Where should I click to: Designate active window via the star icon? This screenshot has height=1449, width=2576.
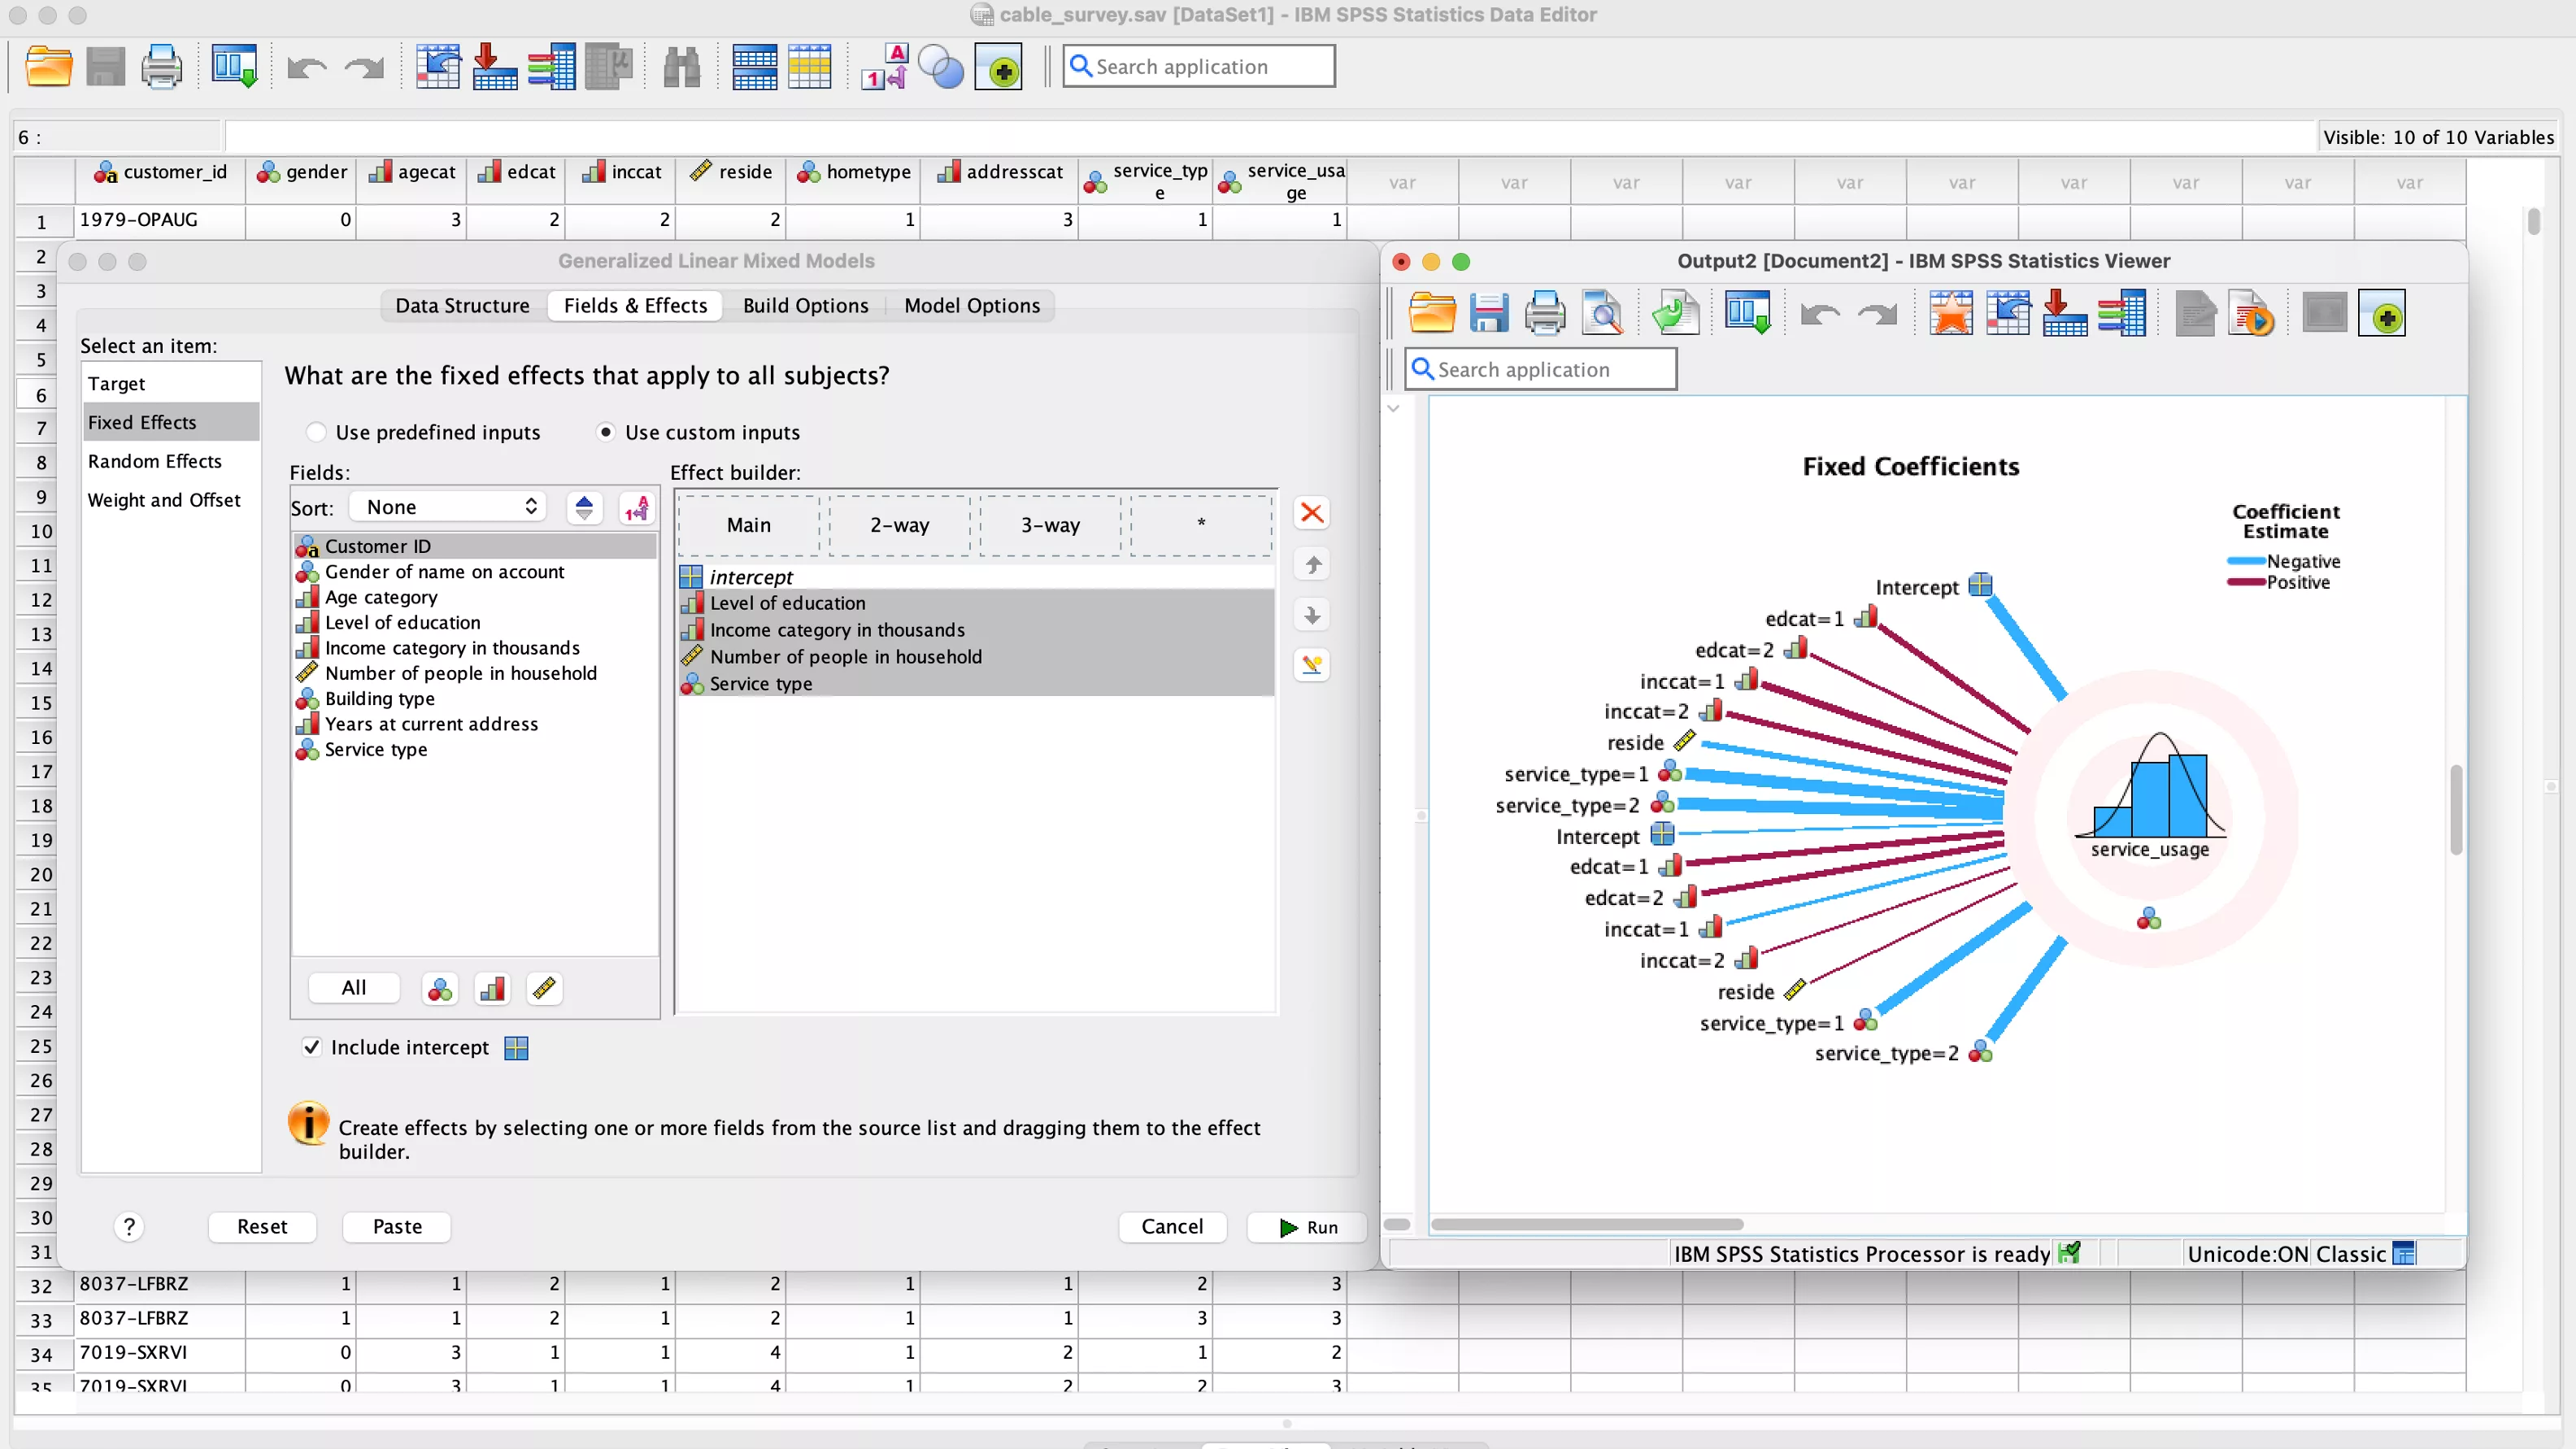click(1951, 312)
